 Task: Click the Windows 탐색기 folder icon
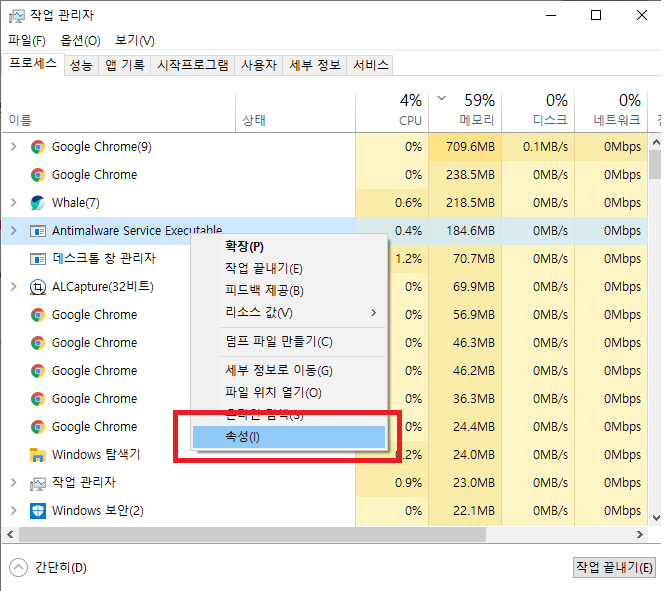click(38, 455)
